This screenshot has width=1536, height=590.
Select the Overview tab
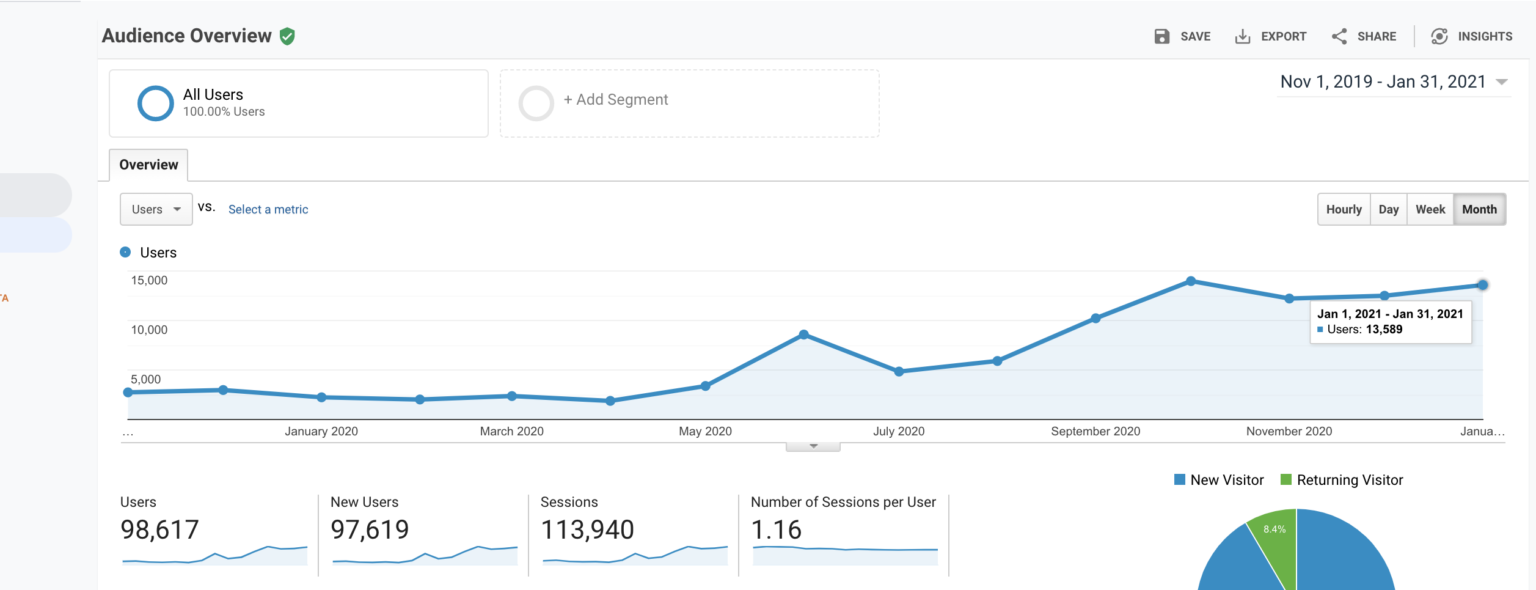click(x=148, y=165)
